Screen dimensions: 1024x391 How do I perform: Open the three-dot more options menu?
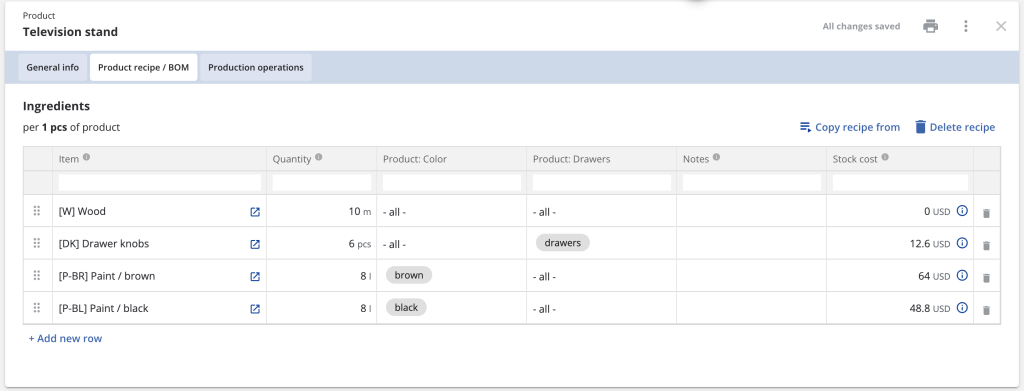point(966,27)
